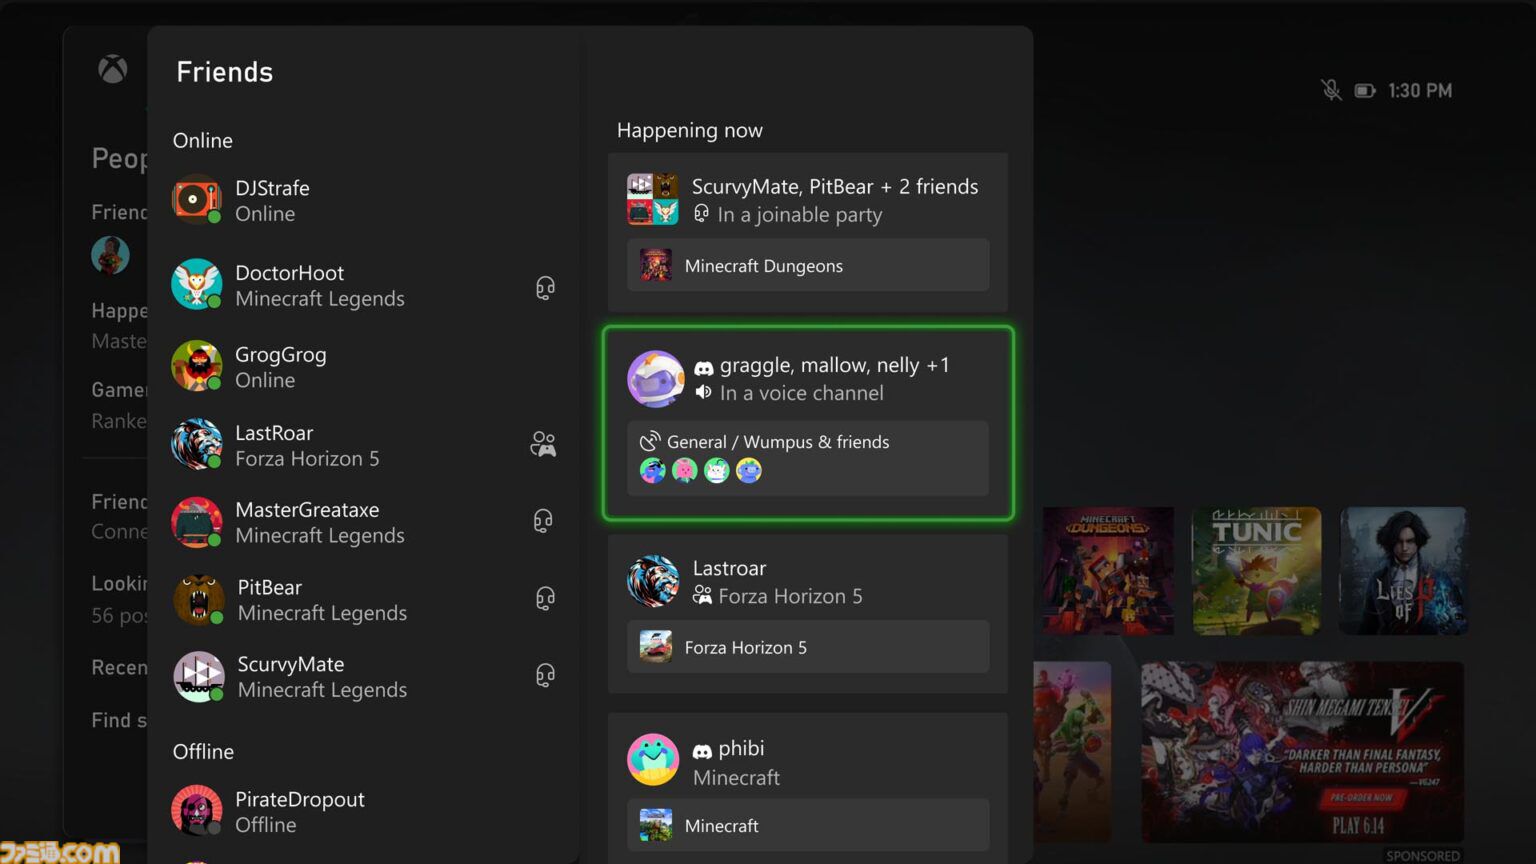Click the profile avatar in People panel behind
Screen dimensions: 1536x864
(110, 255)
